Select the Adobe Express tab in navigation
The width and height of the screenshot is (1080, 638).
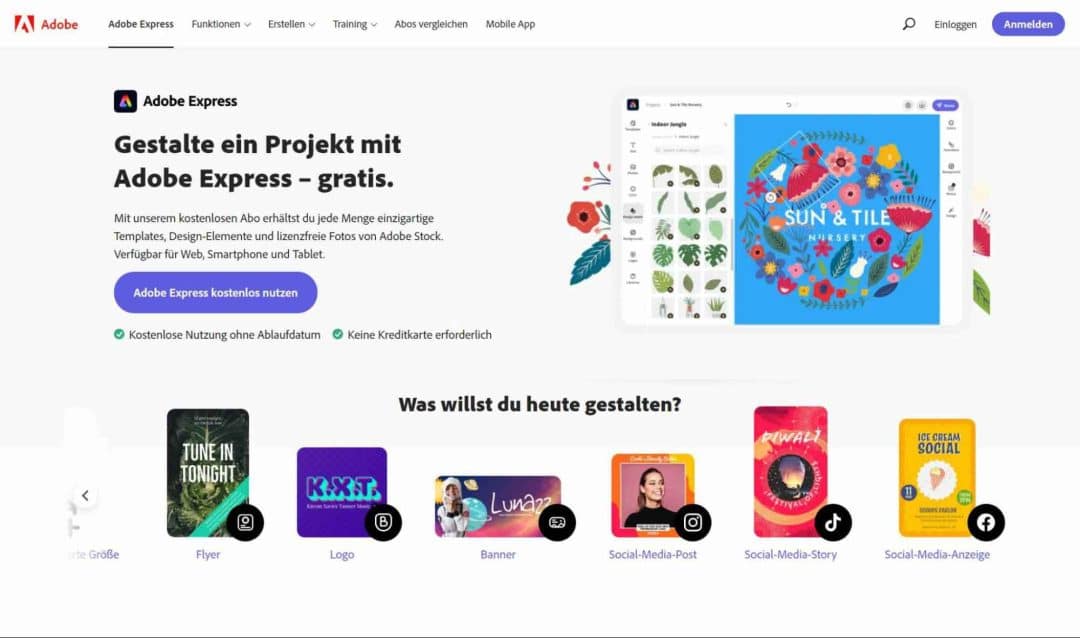click(x=141, y=24)
